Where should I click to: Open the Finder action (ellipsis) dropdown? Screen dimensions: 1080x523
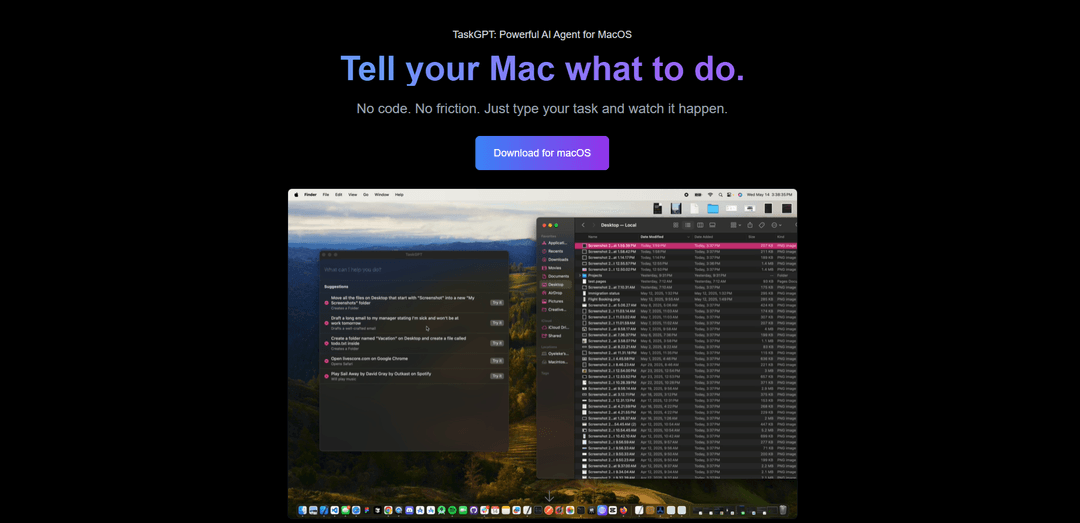(777, 225)
